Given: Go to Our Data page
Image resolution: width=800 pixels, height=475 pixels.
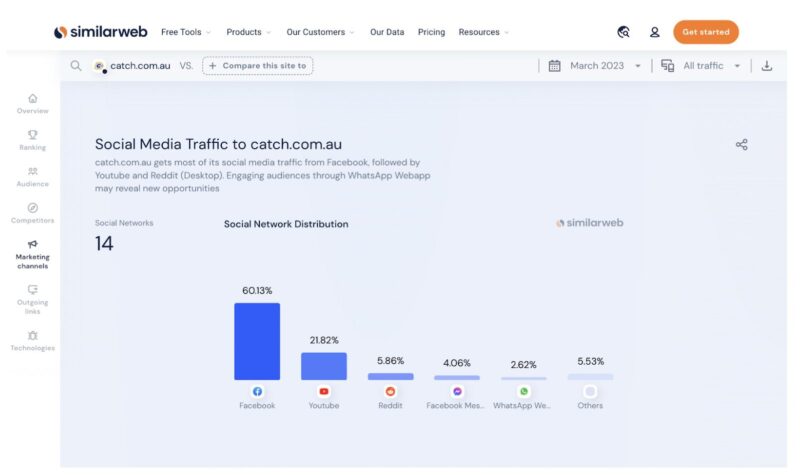Looking at the screenshot, I should pos(387,32).
